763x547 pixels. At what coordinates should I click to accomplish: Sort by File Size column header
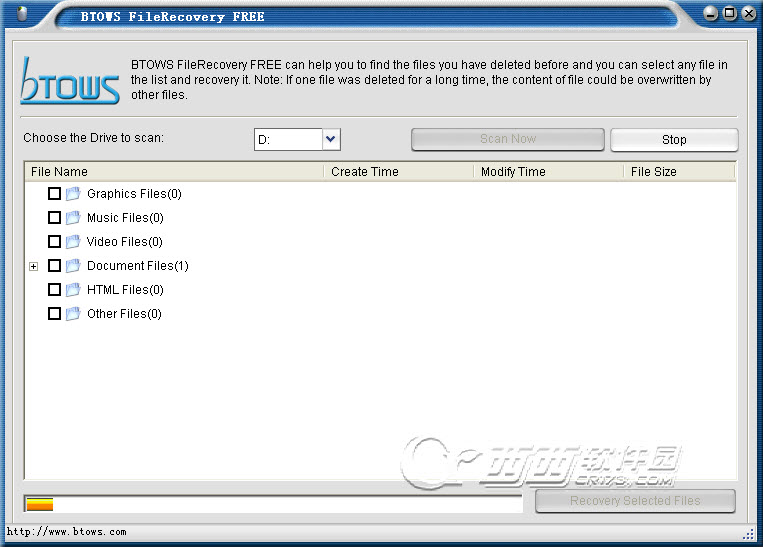coord(679,172)
